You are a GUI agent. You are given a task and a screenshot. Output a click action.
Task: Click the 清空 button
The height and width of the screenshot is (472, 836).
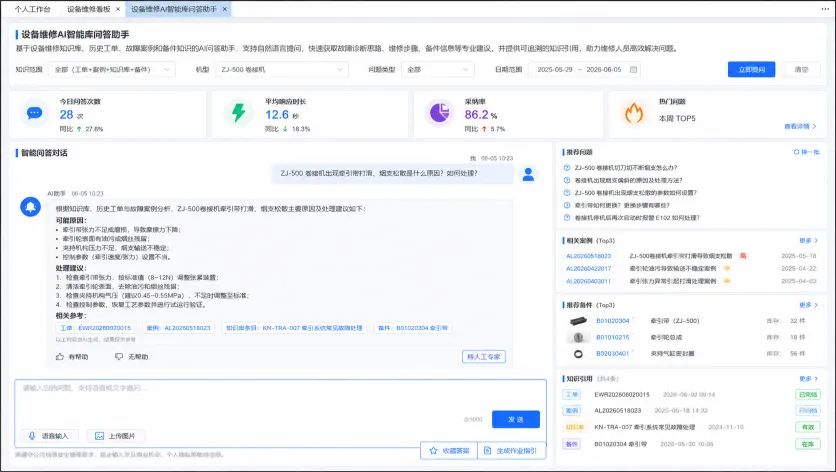801,69
